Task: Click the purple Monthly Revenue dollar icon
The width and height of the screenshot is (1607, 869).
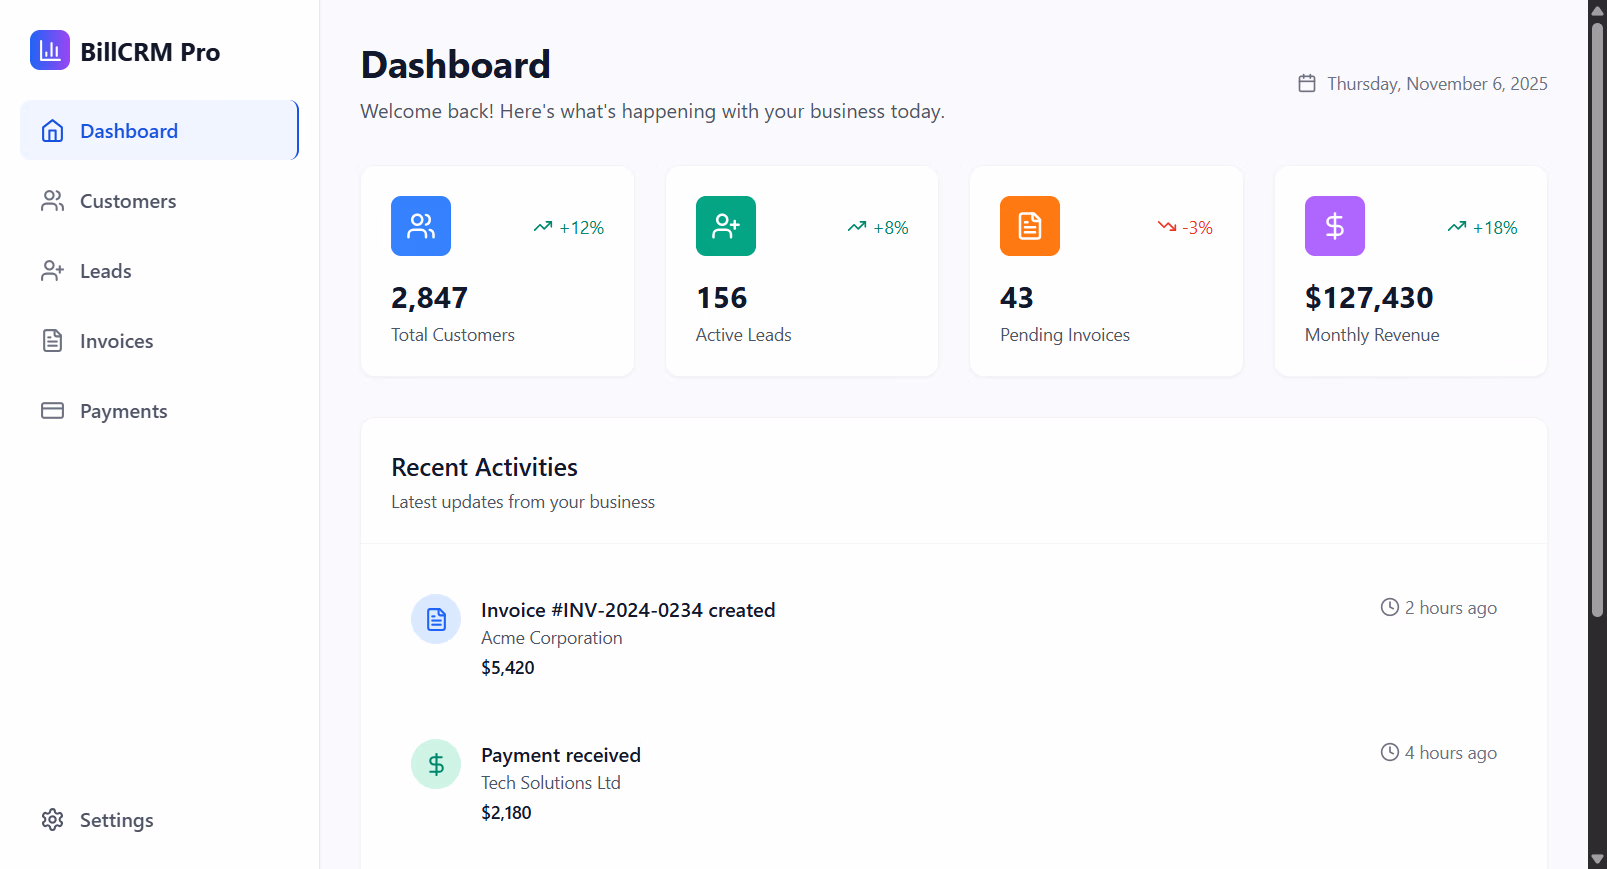Action: pos(1334,226)
